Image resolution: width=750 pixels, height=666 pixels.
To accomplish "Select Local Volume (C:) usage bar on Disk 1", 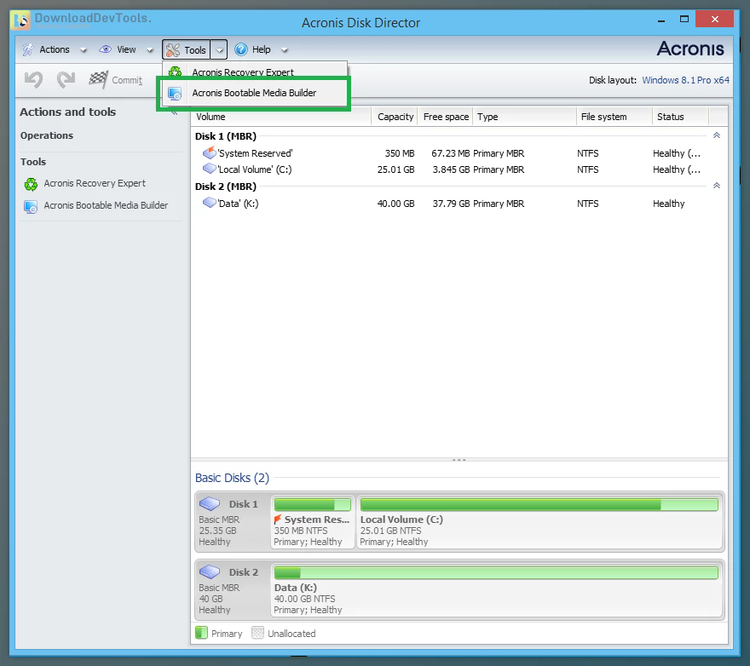I will [539, 504].
